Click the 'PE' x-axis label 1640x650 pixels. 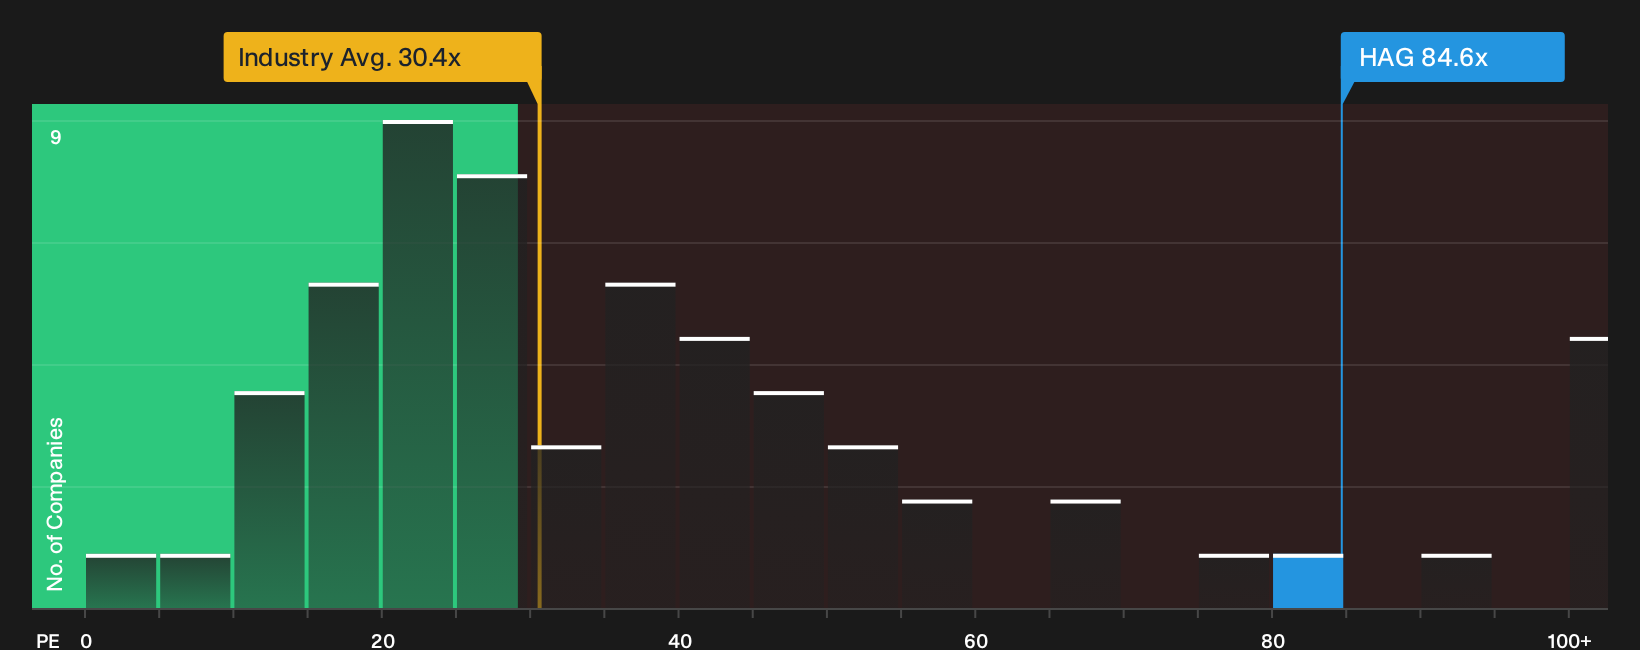[48, 640]
